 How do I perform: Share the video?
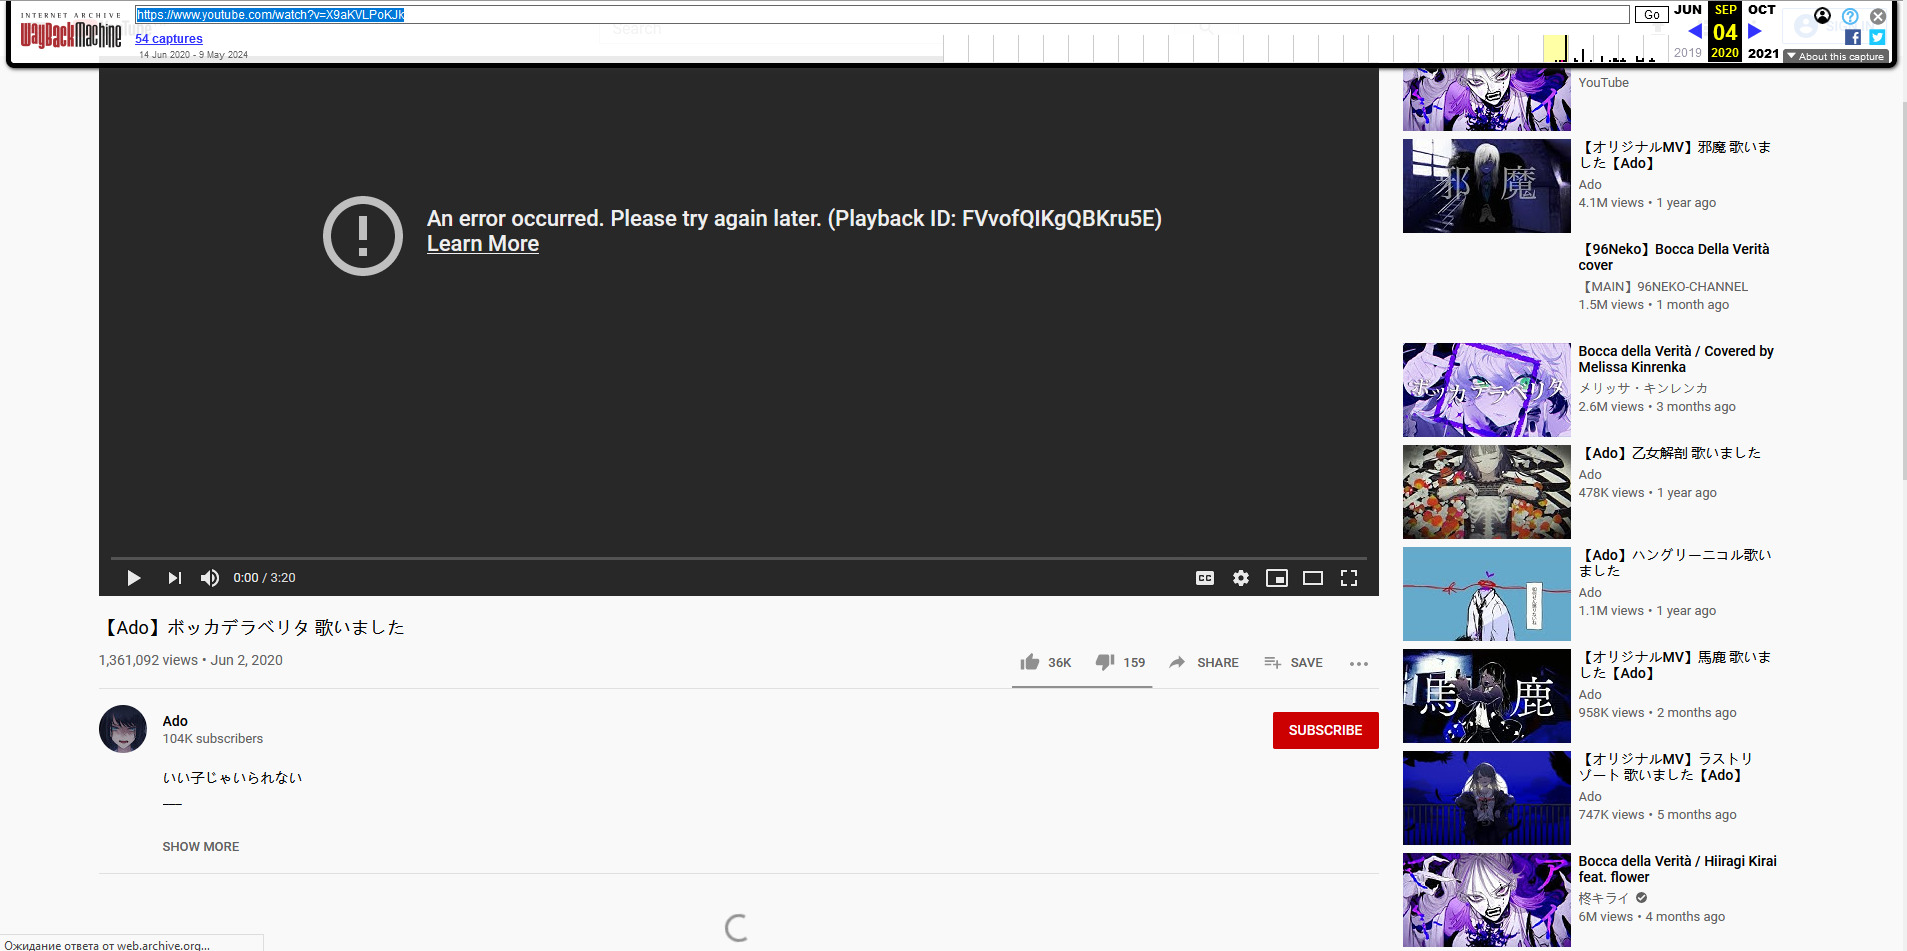pyautogui.click(x=1203, y=662)
